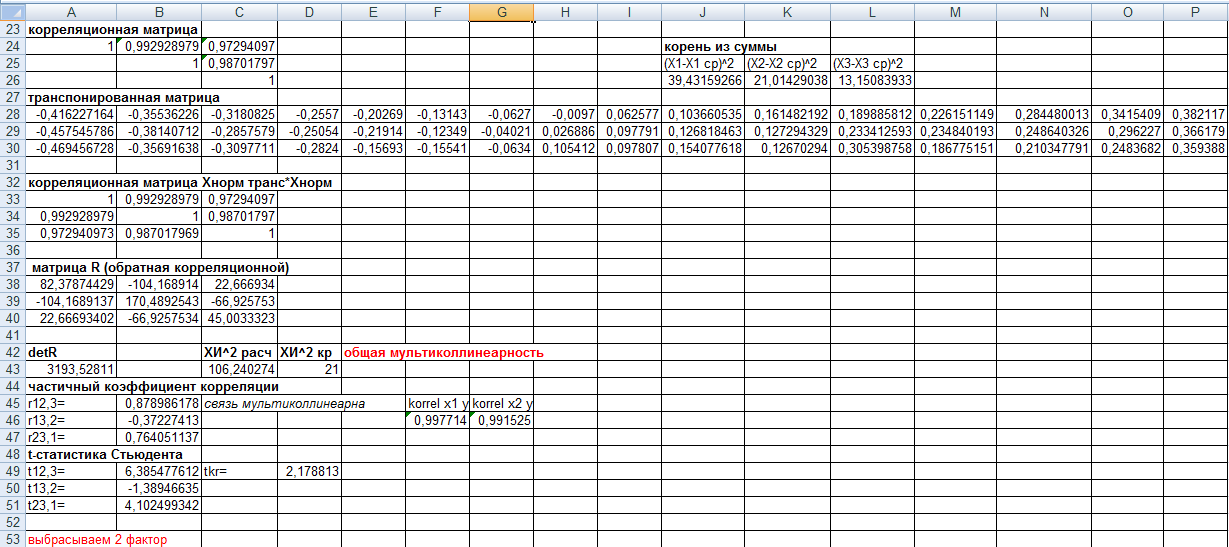Click value 0,764051137
The height and width of the screenshot is (547, 1229).
pos(158,438)
